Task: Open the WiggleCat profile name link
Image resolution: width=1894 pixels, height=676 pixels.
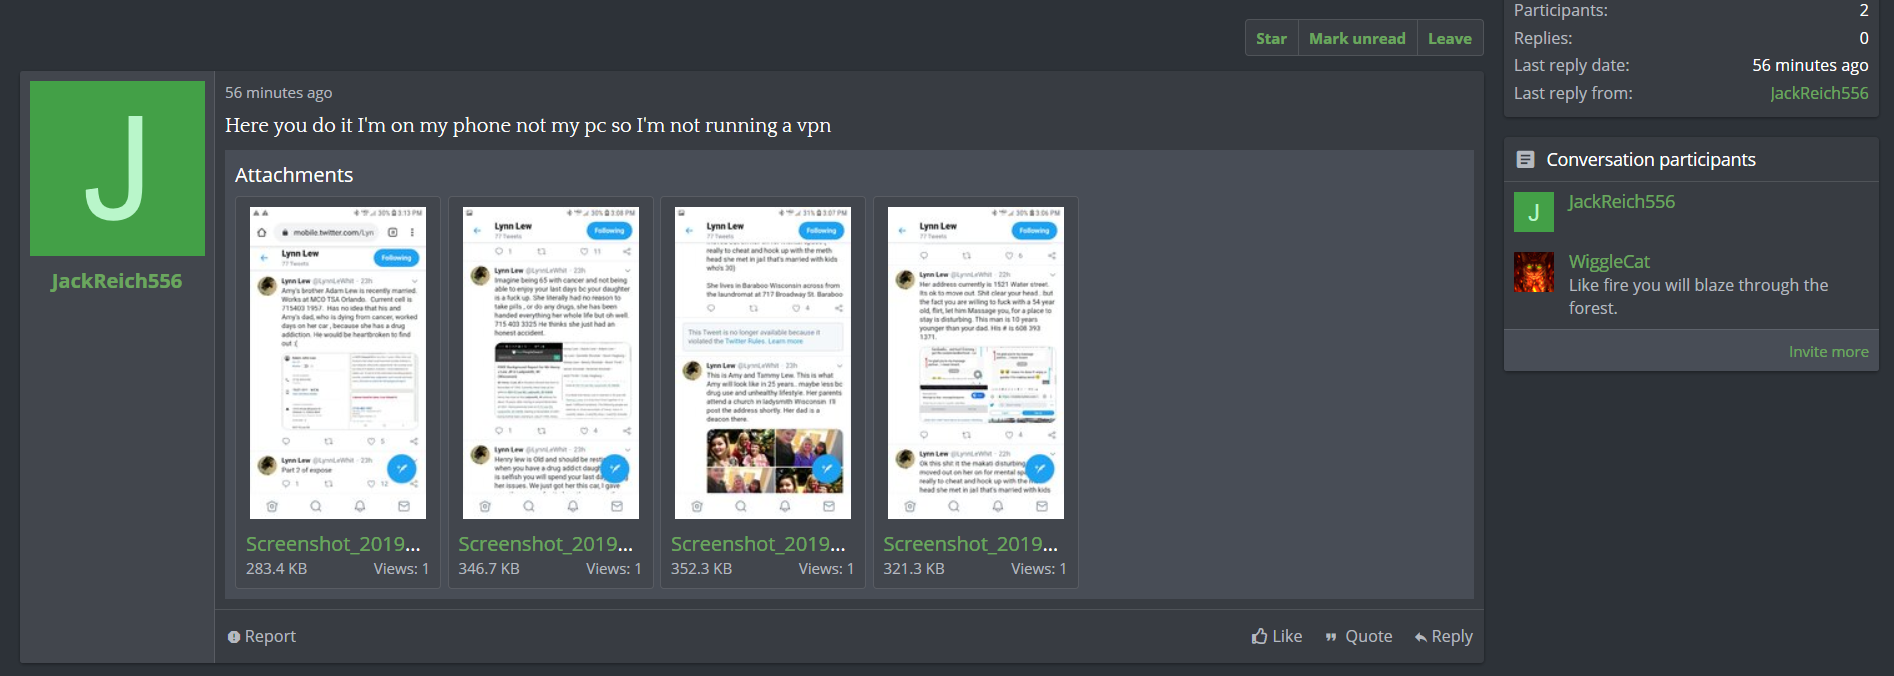Action: [x=1608, y=262]
